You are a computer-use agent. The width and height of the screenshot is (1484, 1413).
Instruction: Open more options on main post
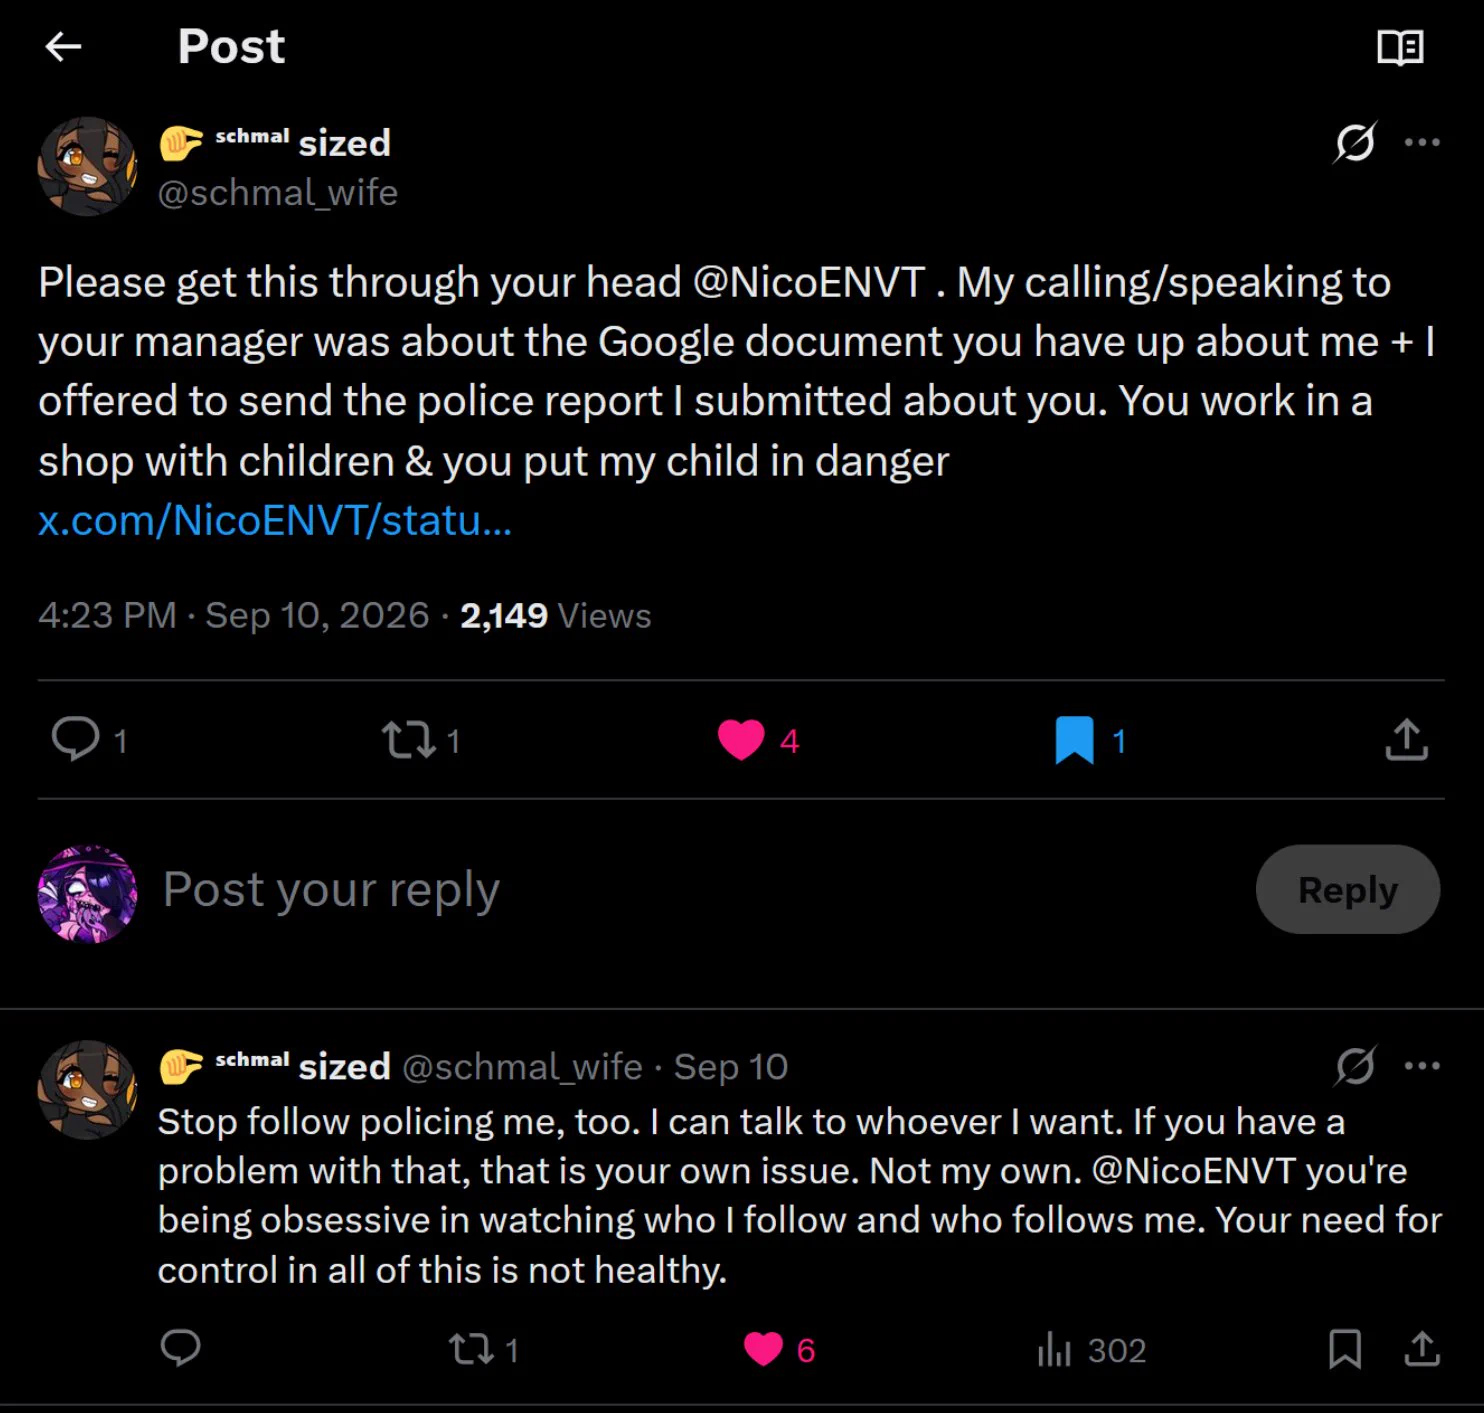(1422, 142)
